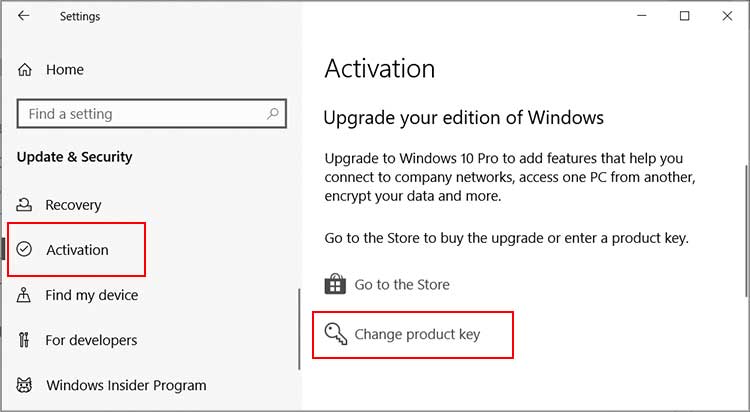Maximize the Settings window

(685, 16)
